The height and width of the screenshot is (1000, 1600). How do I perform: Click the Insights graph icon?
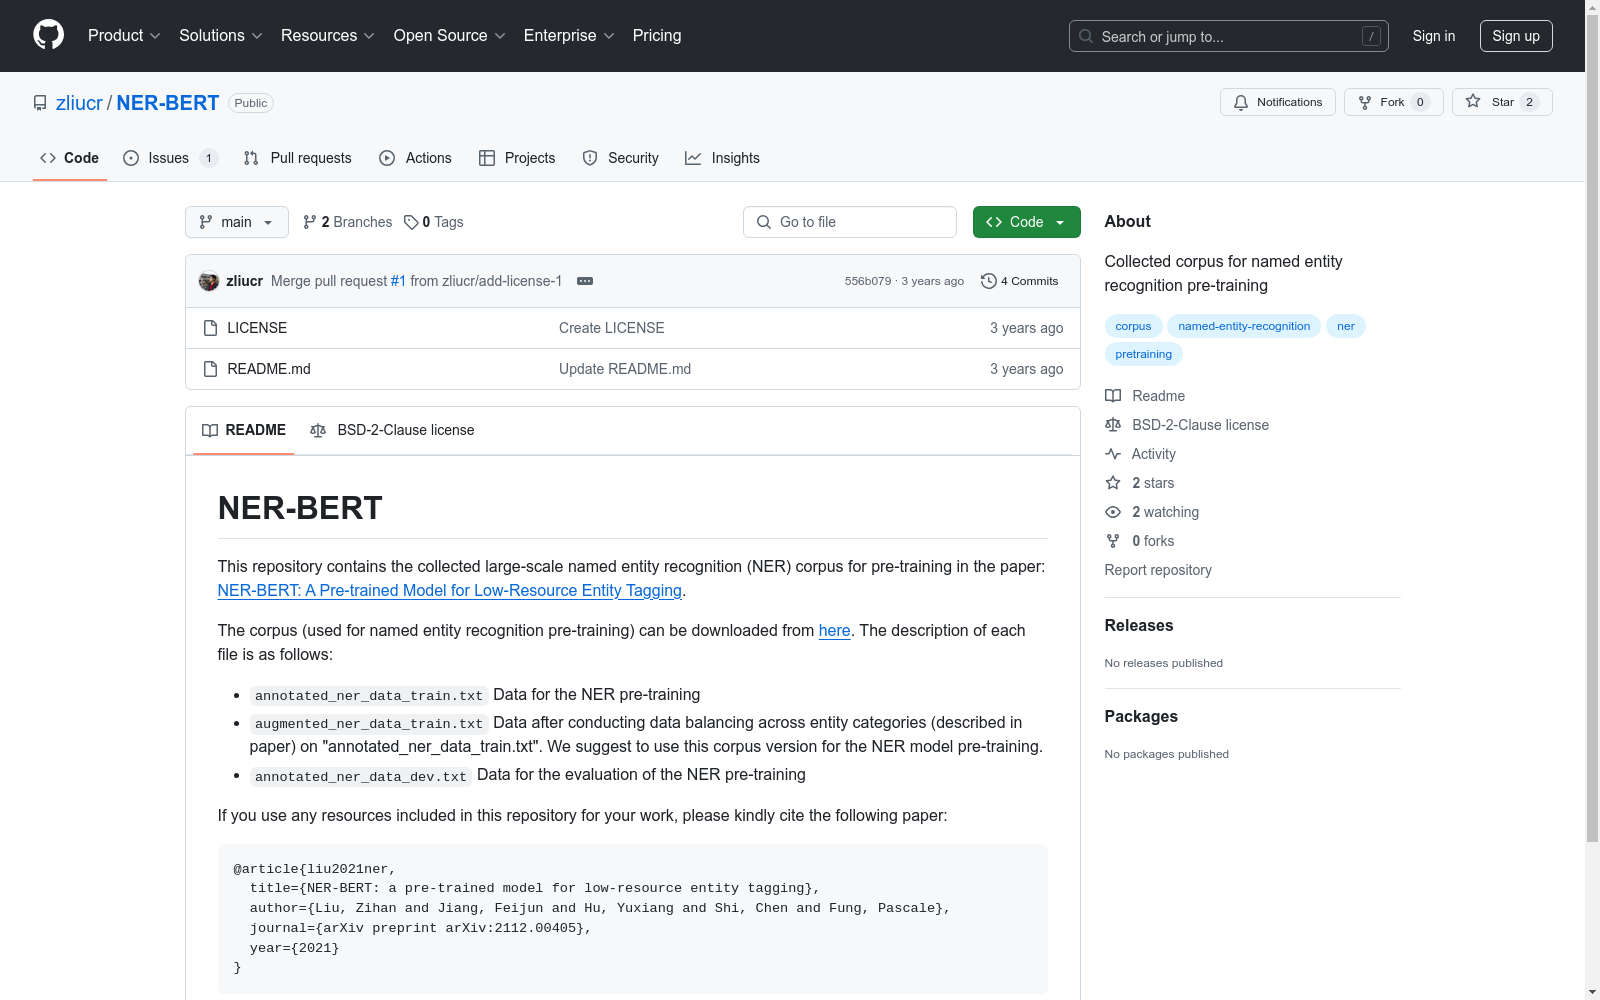(x=693, y=158)
